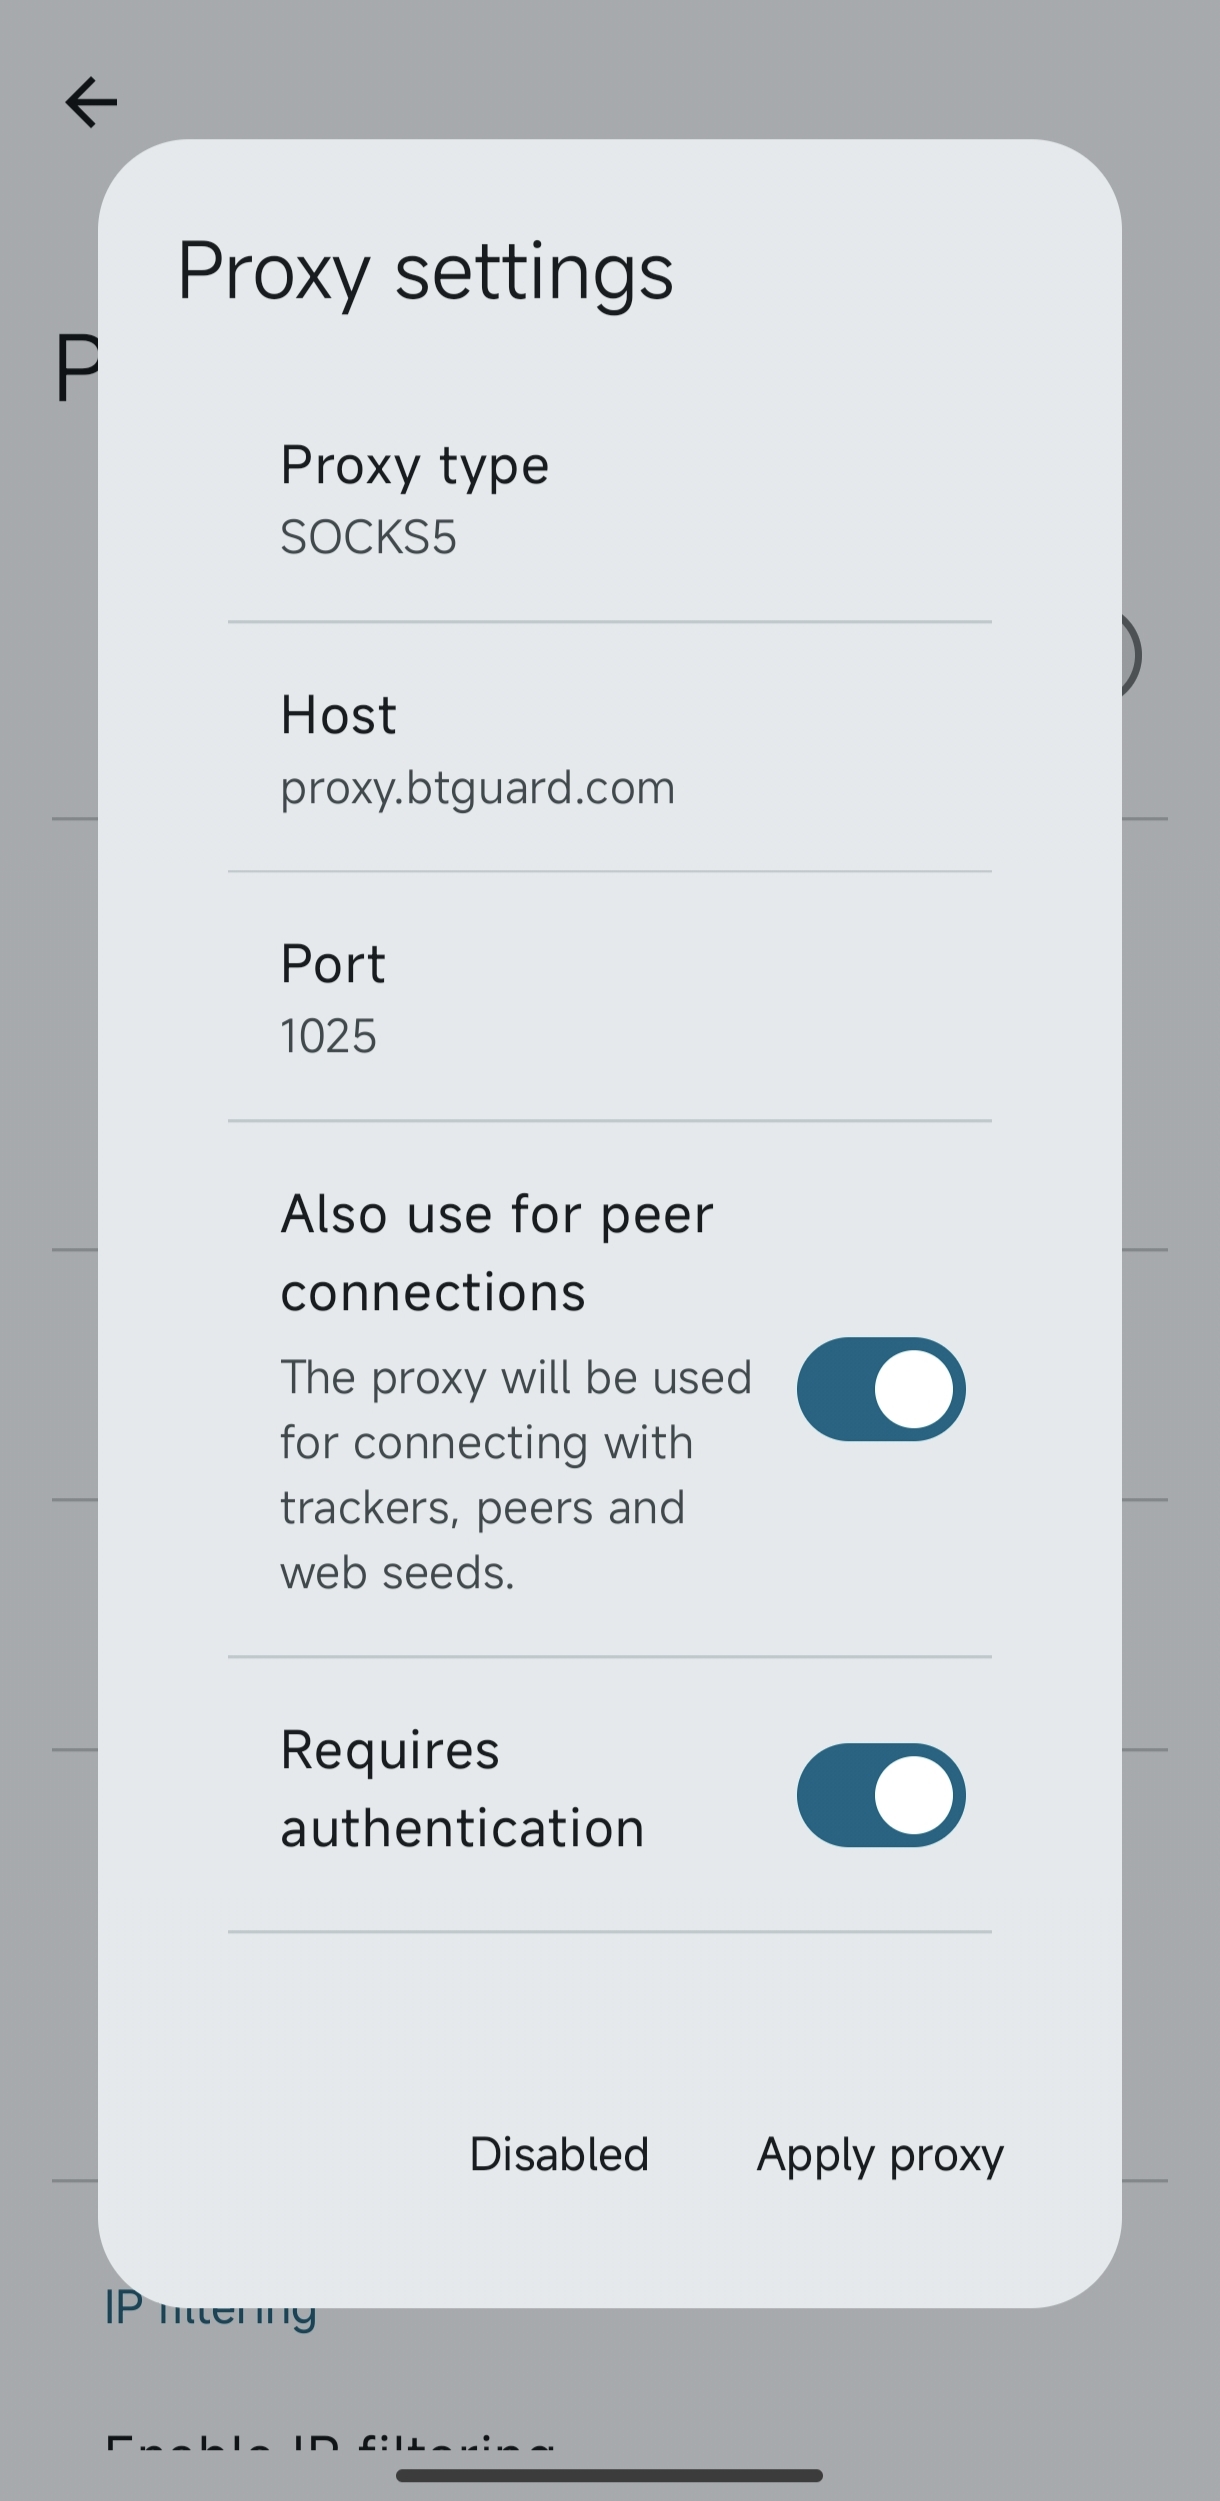Open the Host setting row
The width and height of the screenshot is (1220, 2501).
pyautogui.click(x=338, y=716)
